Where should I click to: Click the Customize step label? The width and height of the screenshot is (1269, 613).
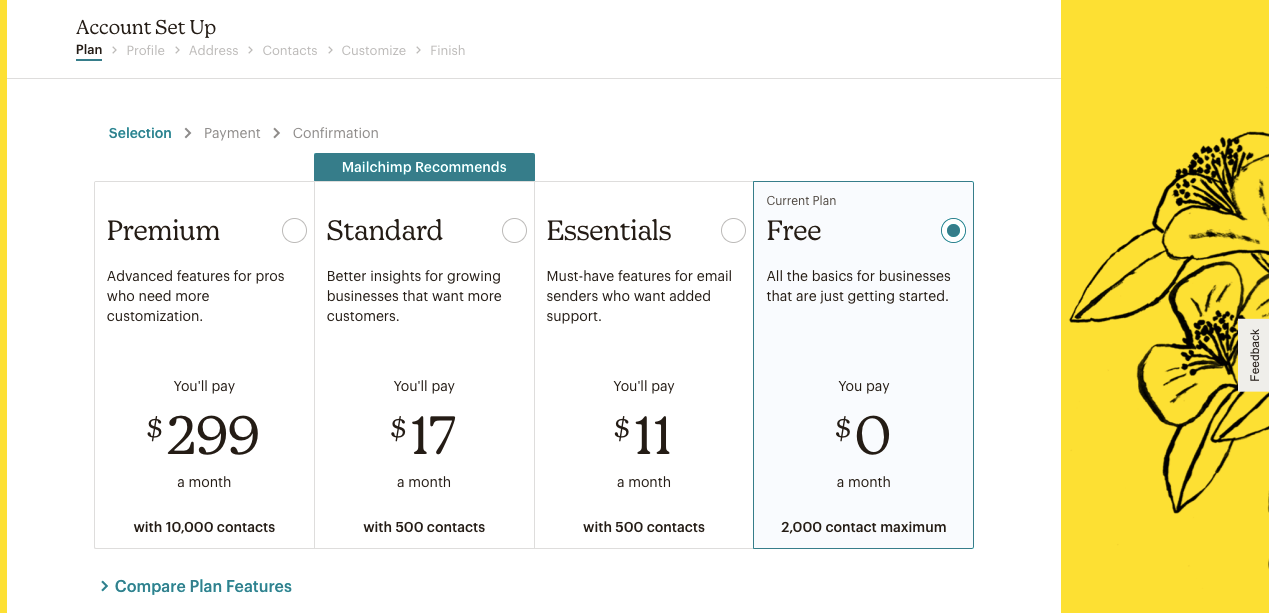point(373,50)
